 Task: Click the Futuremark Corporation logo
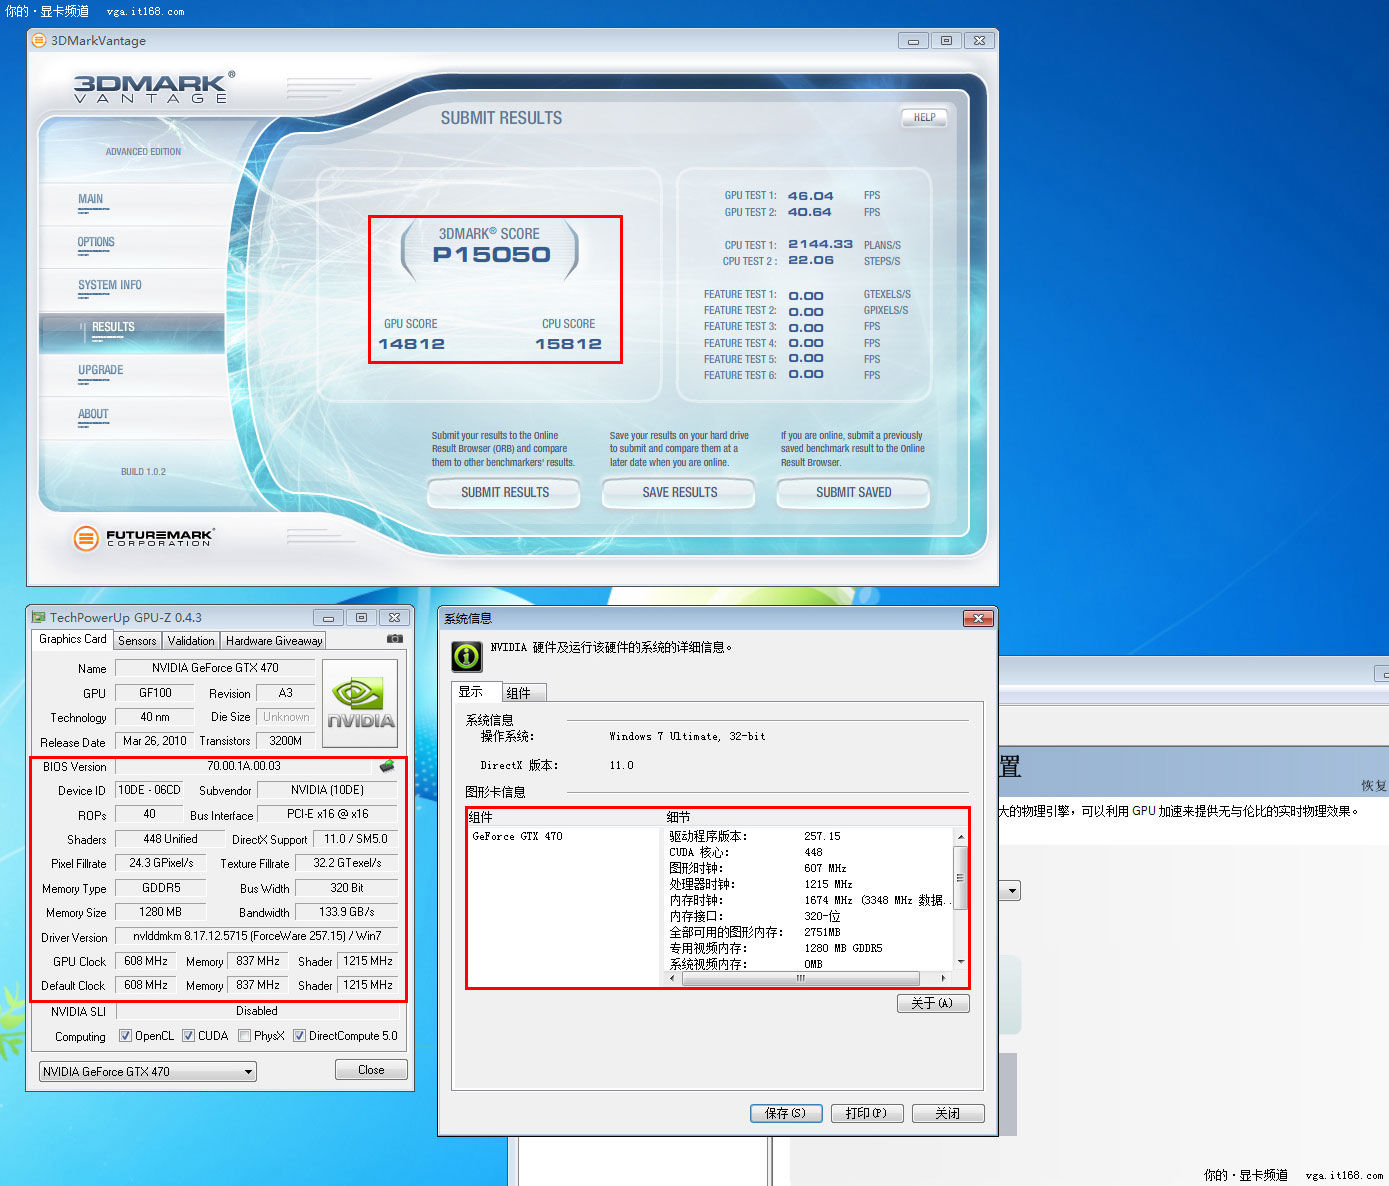[144, 538]
